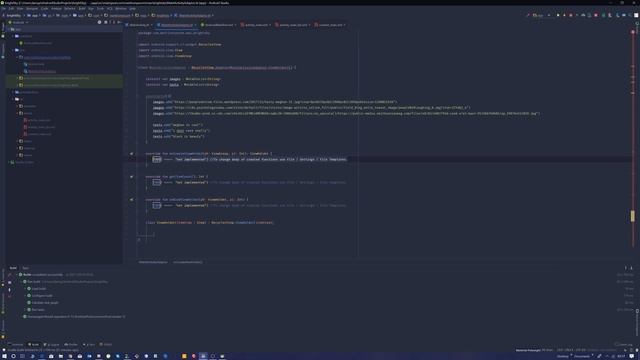Click the red Stop icon in toolbar
Screen dimensions: 640x360
click(x=596, y=16)
